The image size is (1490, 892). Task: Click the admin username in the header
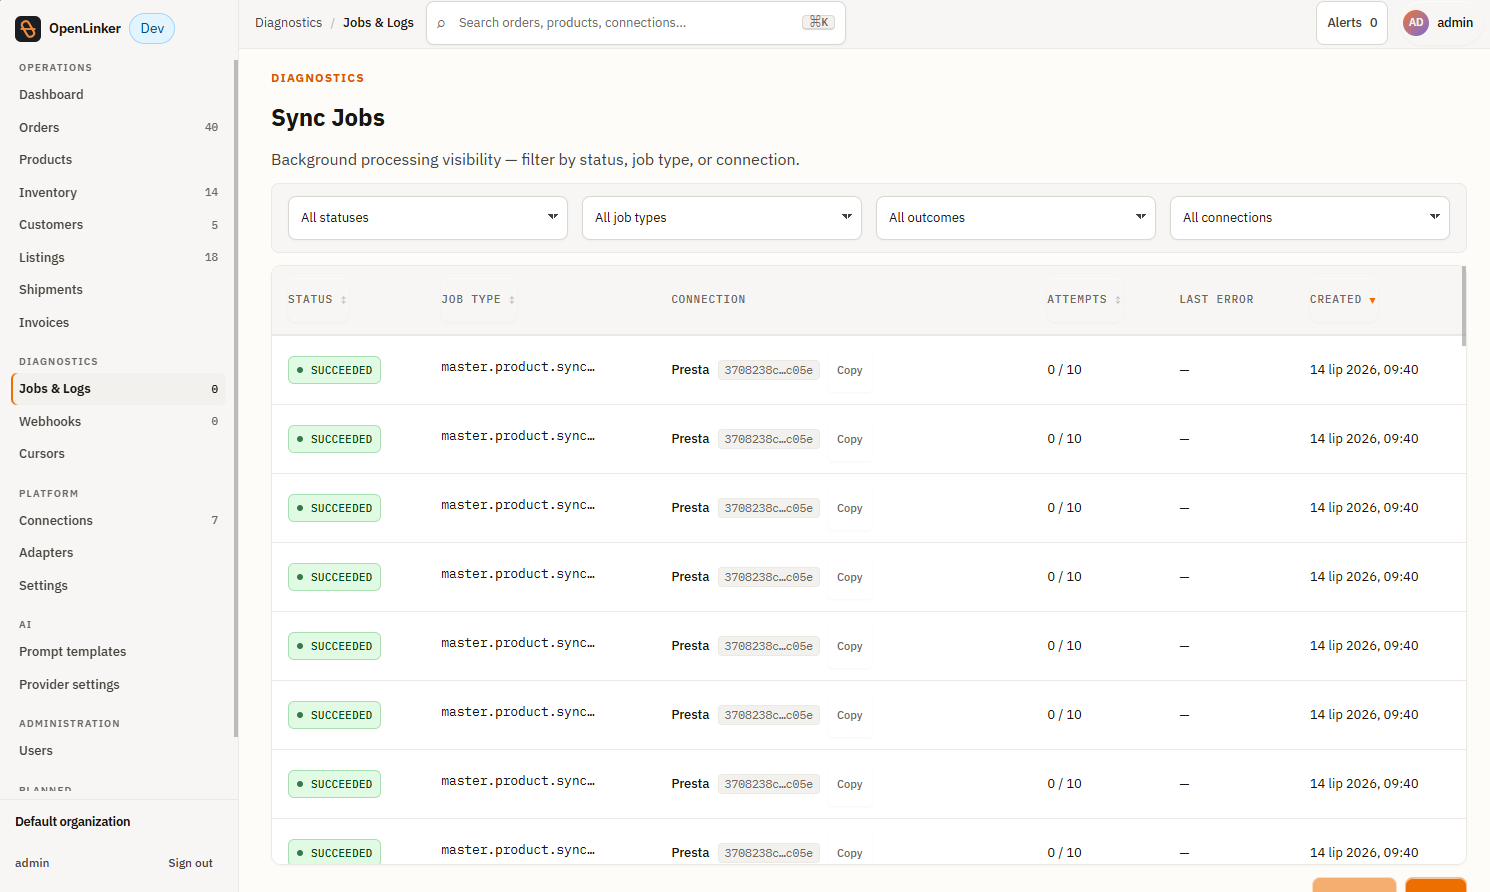pos(1455,23)
